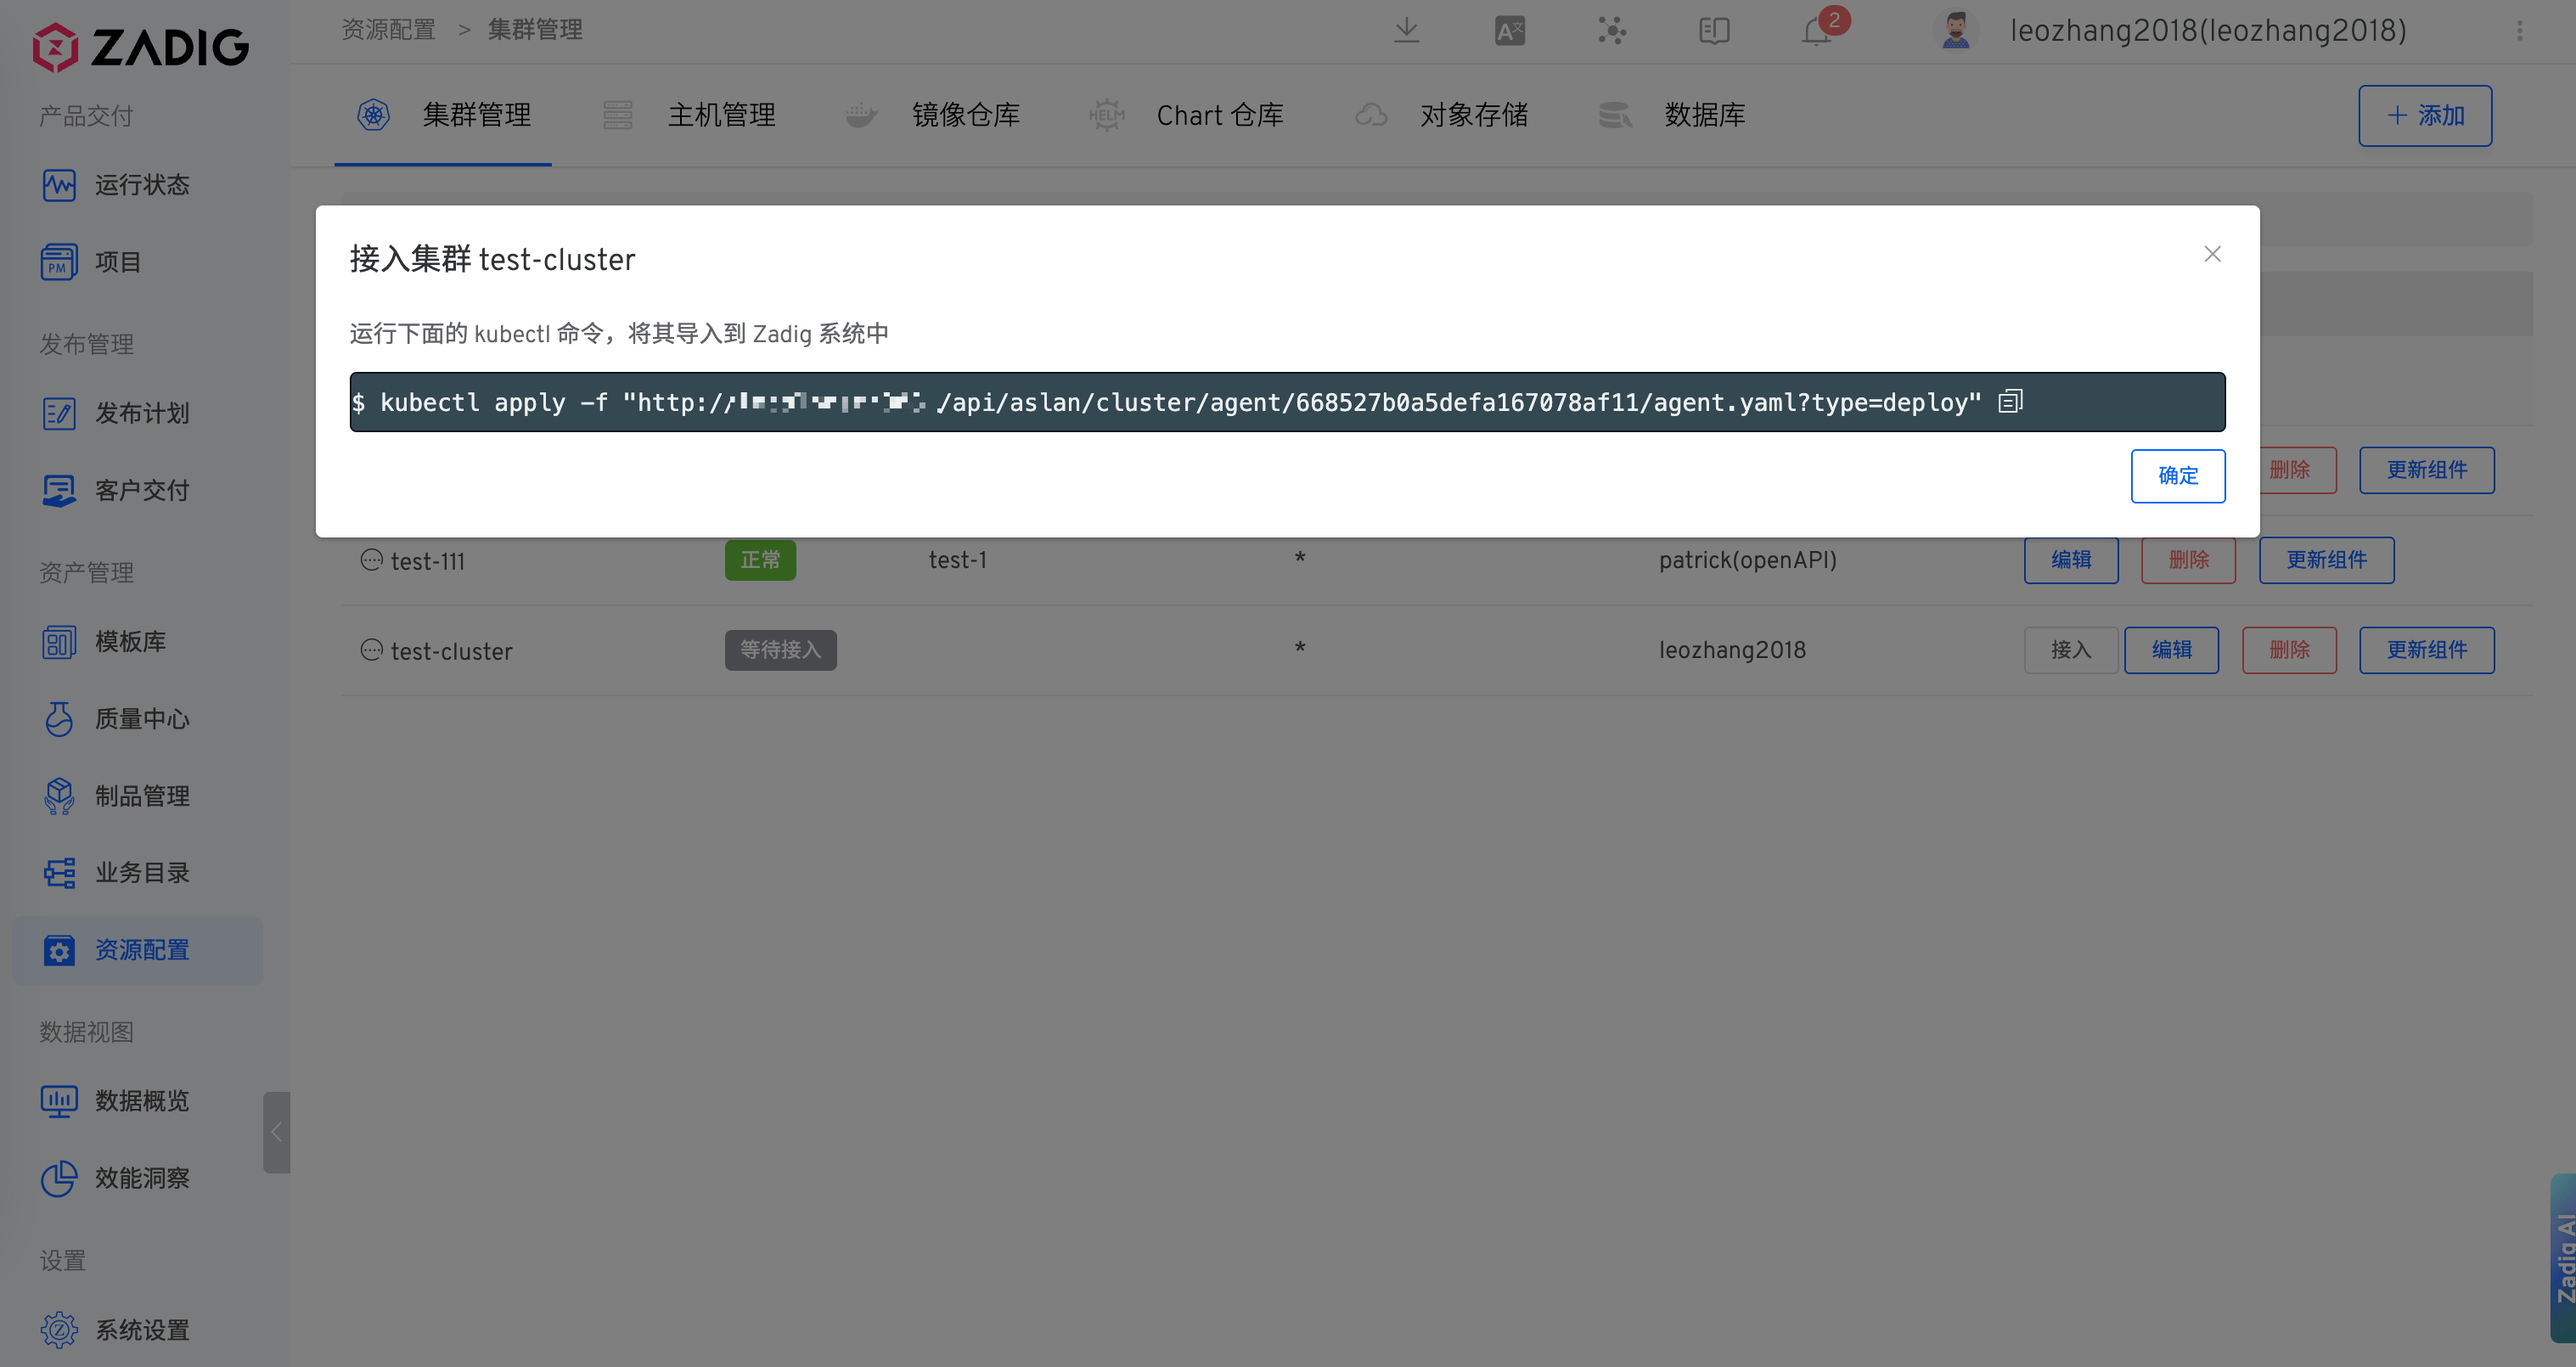Switch to the 镜像仓库 tab

tap(933, 115)
